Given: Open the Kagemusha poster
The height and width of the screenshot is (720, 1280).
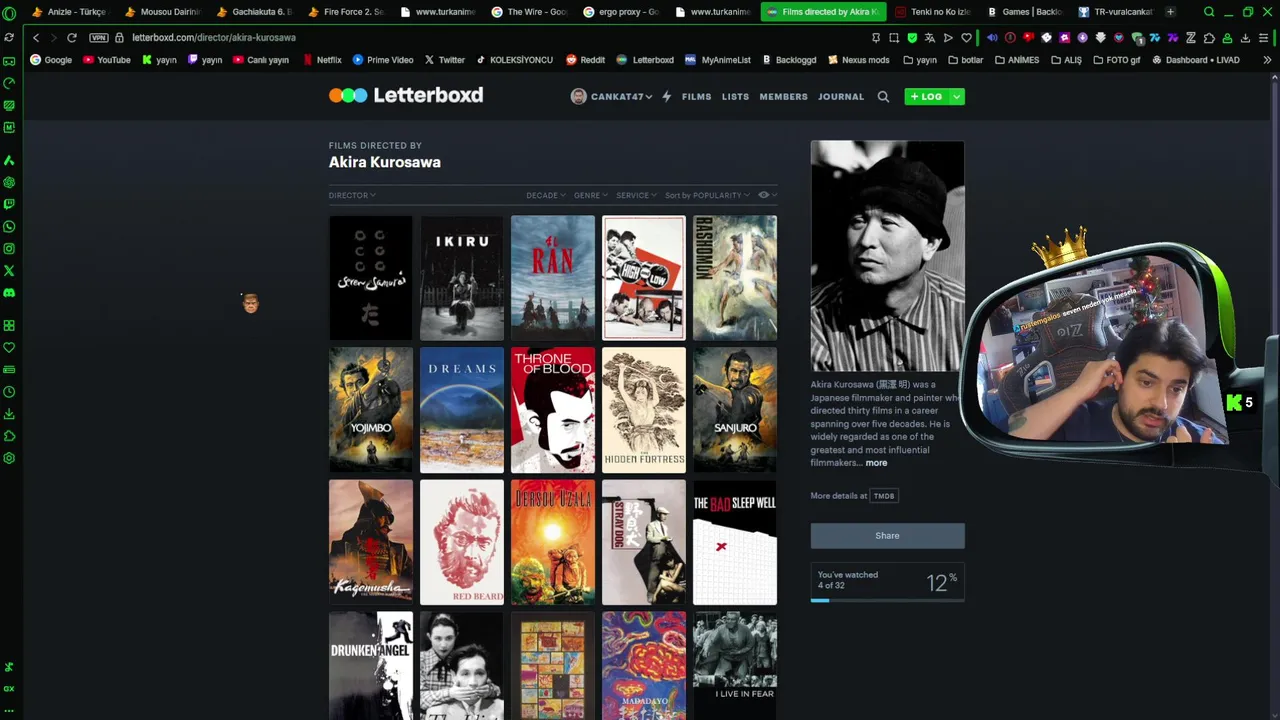Looking at the screenshot, I should coord(371,542).
